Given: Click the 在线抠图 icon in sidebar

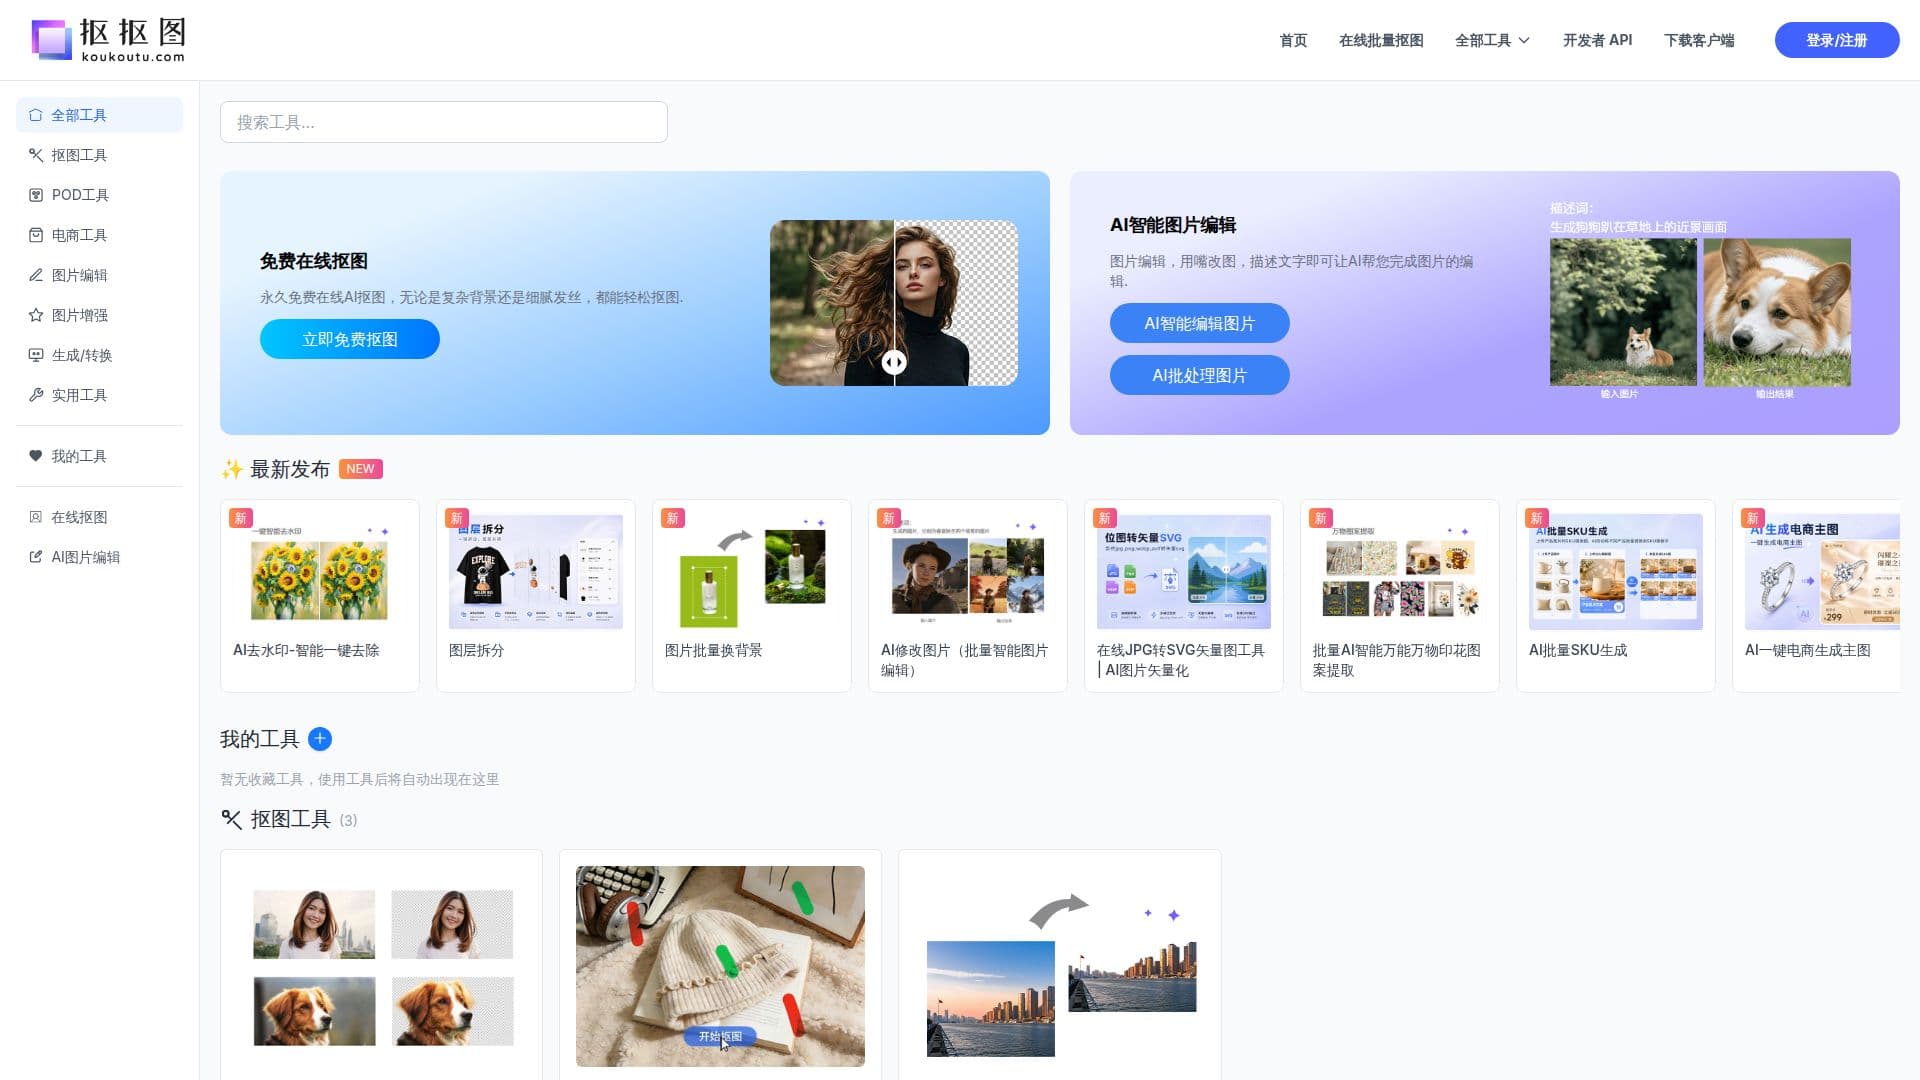Looking at the screenshot, I should point(36,517).
